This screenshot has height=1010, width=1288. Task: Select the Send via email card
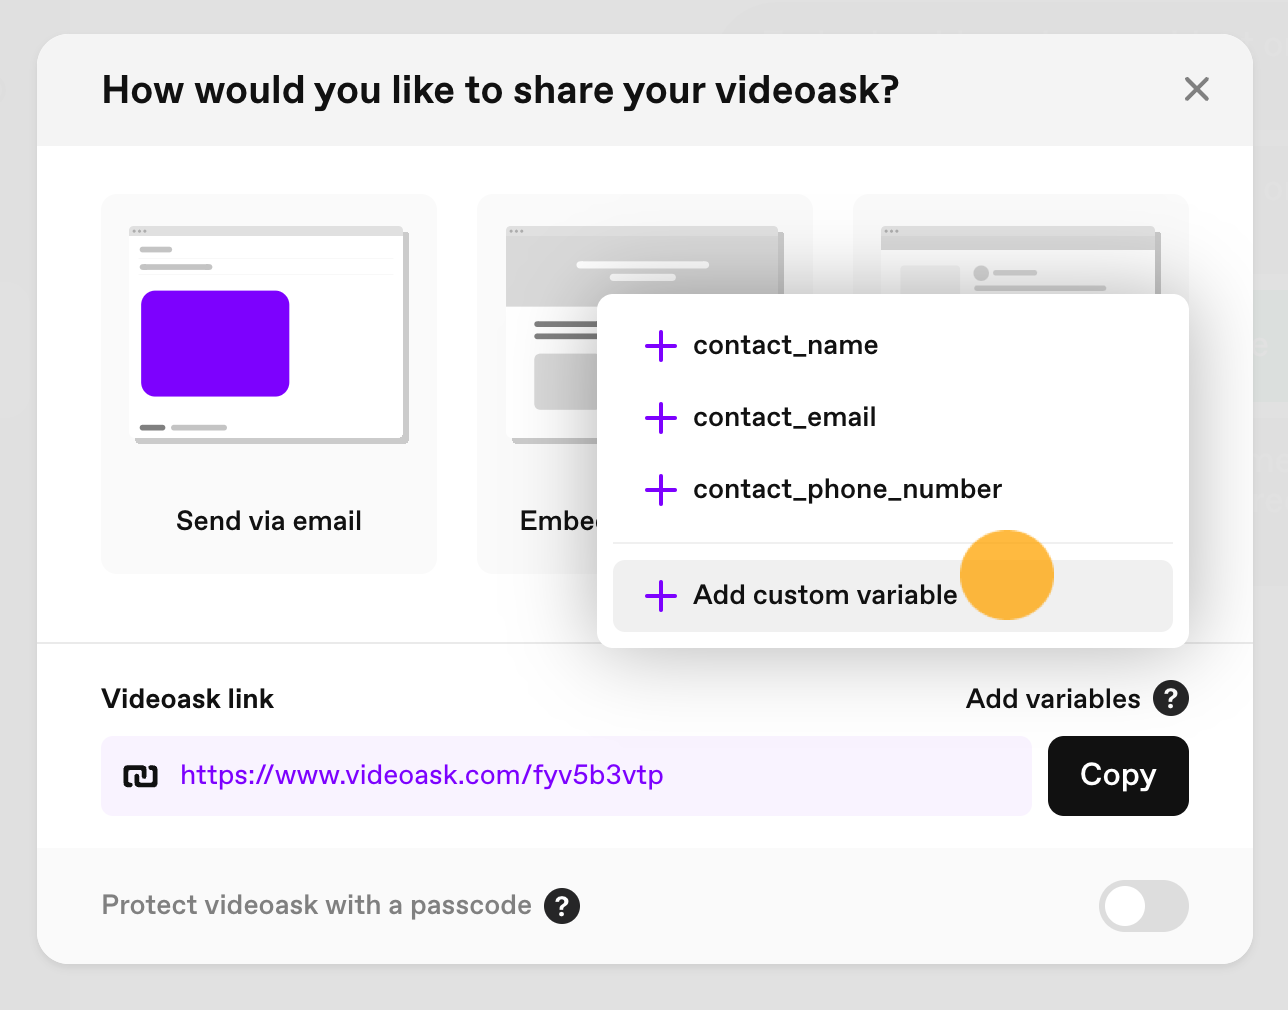pos(269,384)
